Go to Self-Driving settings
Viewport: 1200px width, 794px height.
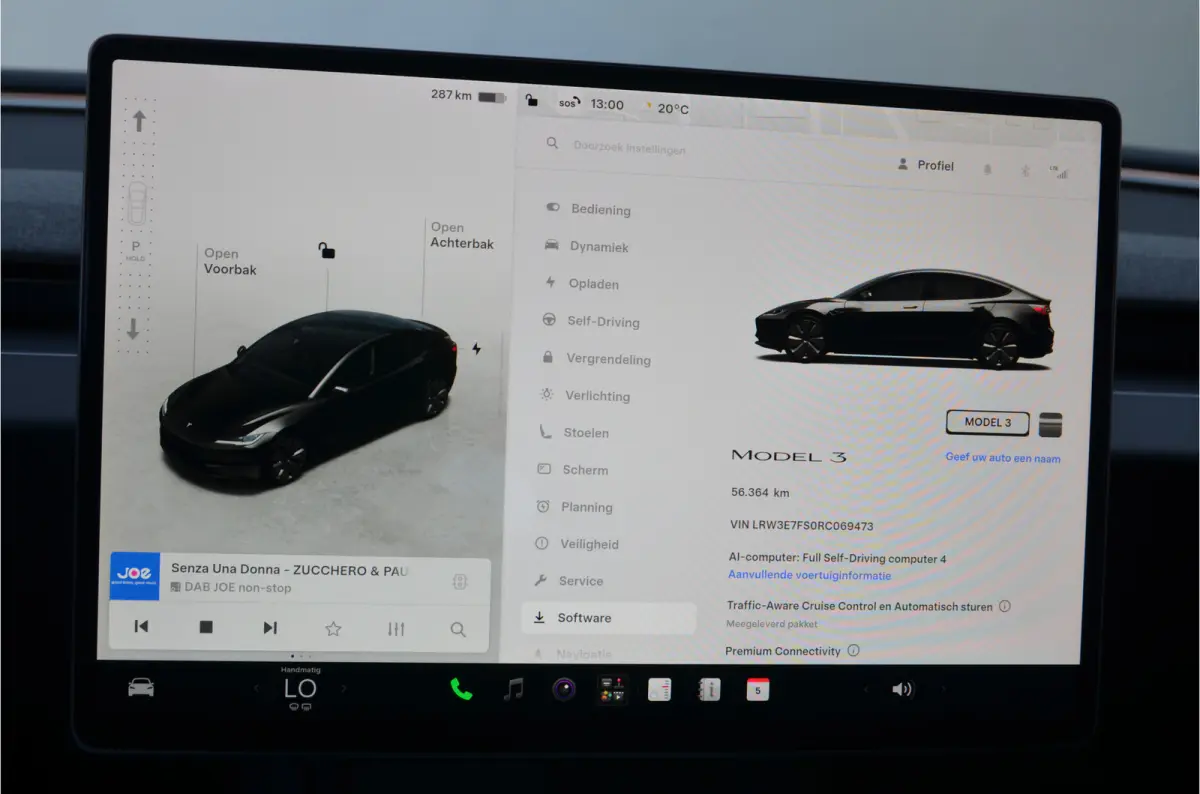[x=591, y=321]
